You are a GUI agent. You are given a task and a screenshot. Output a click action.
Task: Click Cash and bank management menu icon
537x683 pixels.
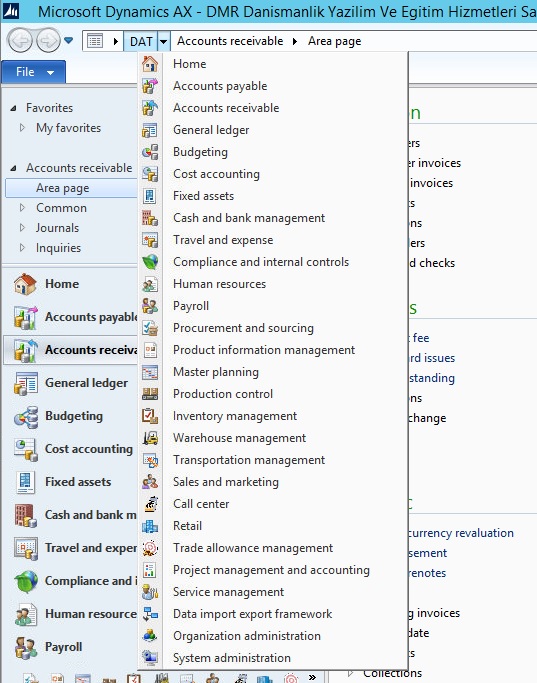point(150,218)
